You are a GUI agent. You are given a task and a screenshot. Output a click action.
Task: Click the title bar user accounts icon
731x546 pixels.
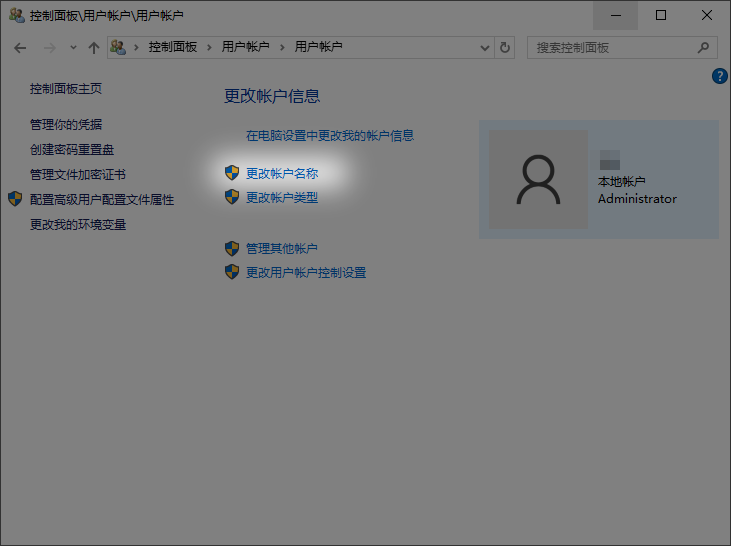(17, 15)
